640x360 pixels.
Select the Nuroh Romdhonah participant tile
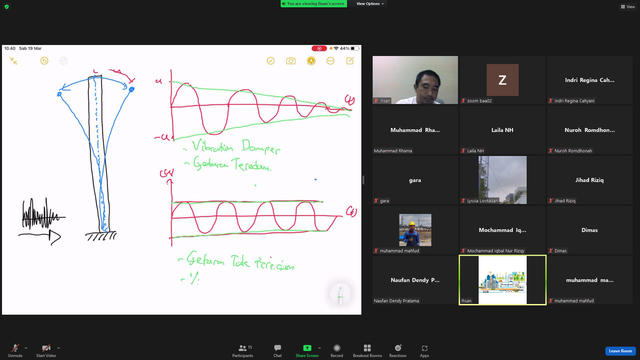[589, 130]
